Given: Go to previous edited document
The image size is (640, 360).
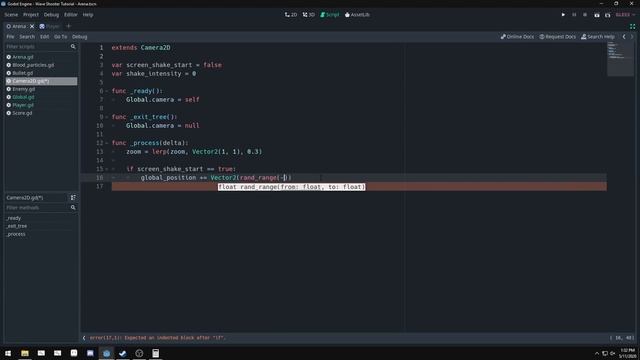Looking at the screenshot, I should pyautogui.click(x=624, y=37).
